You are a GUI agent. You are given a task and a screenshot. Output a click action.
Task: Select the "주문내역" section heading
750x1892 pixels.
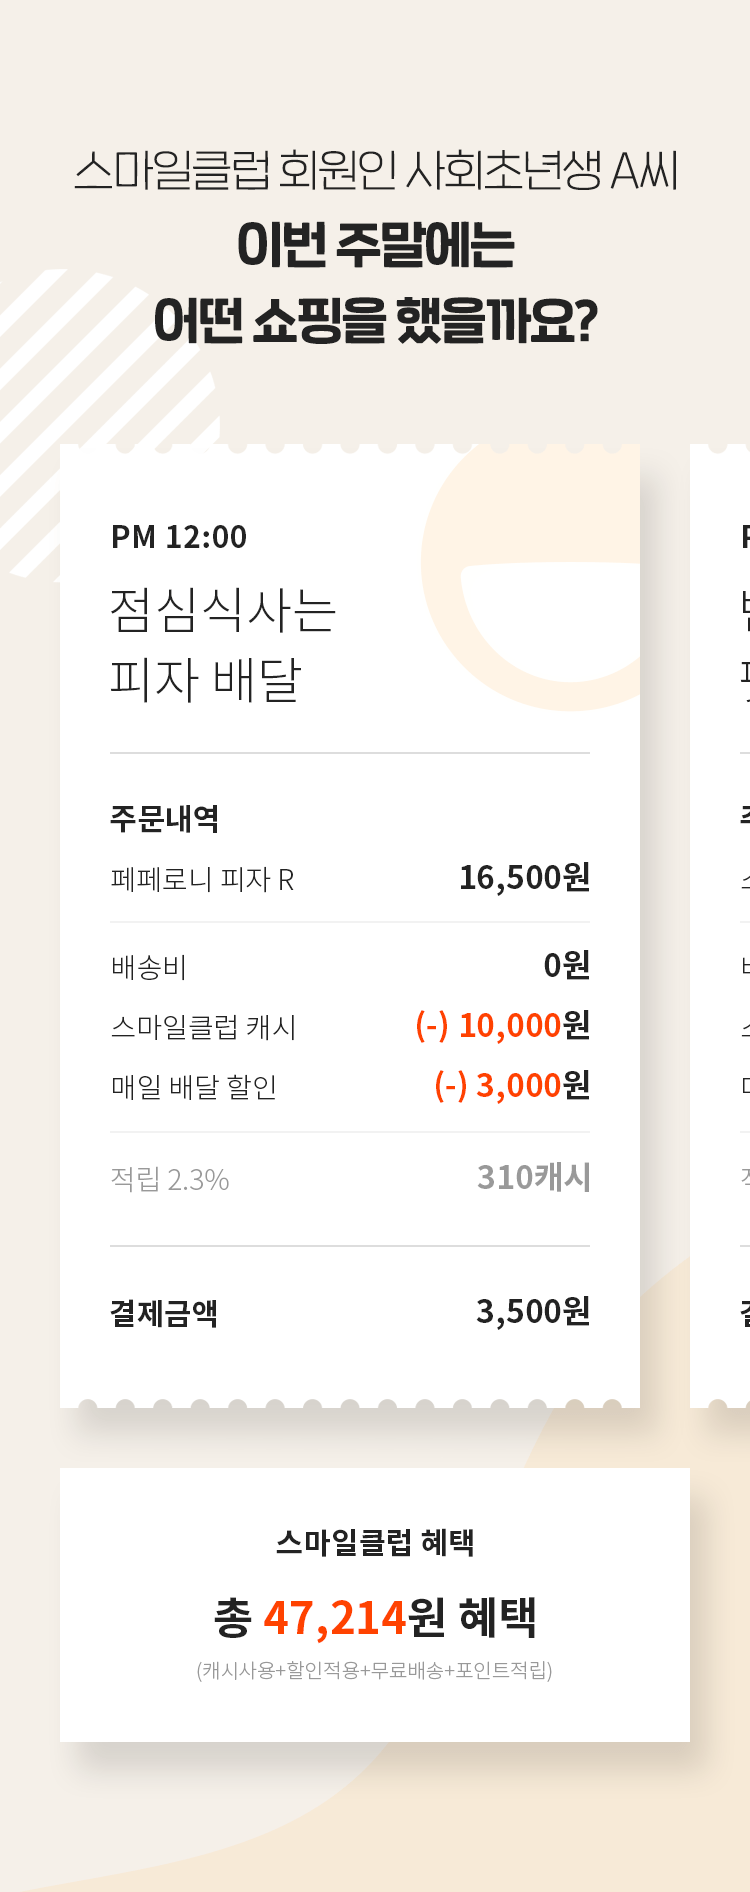pyautogui.click(x=164, y=819)
